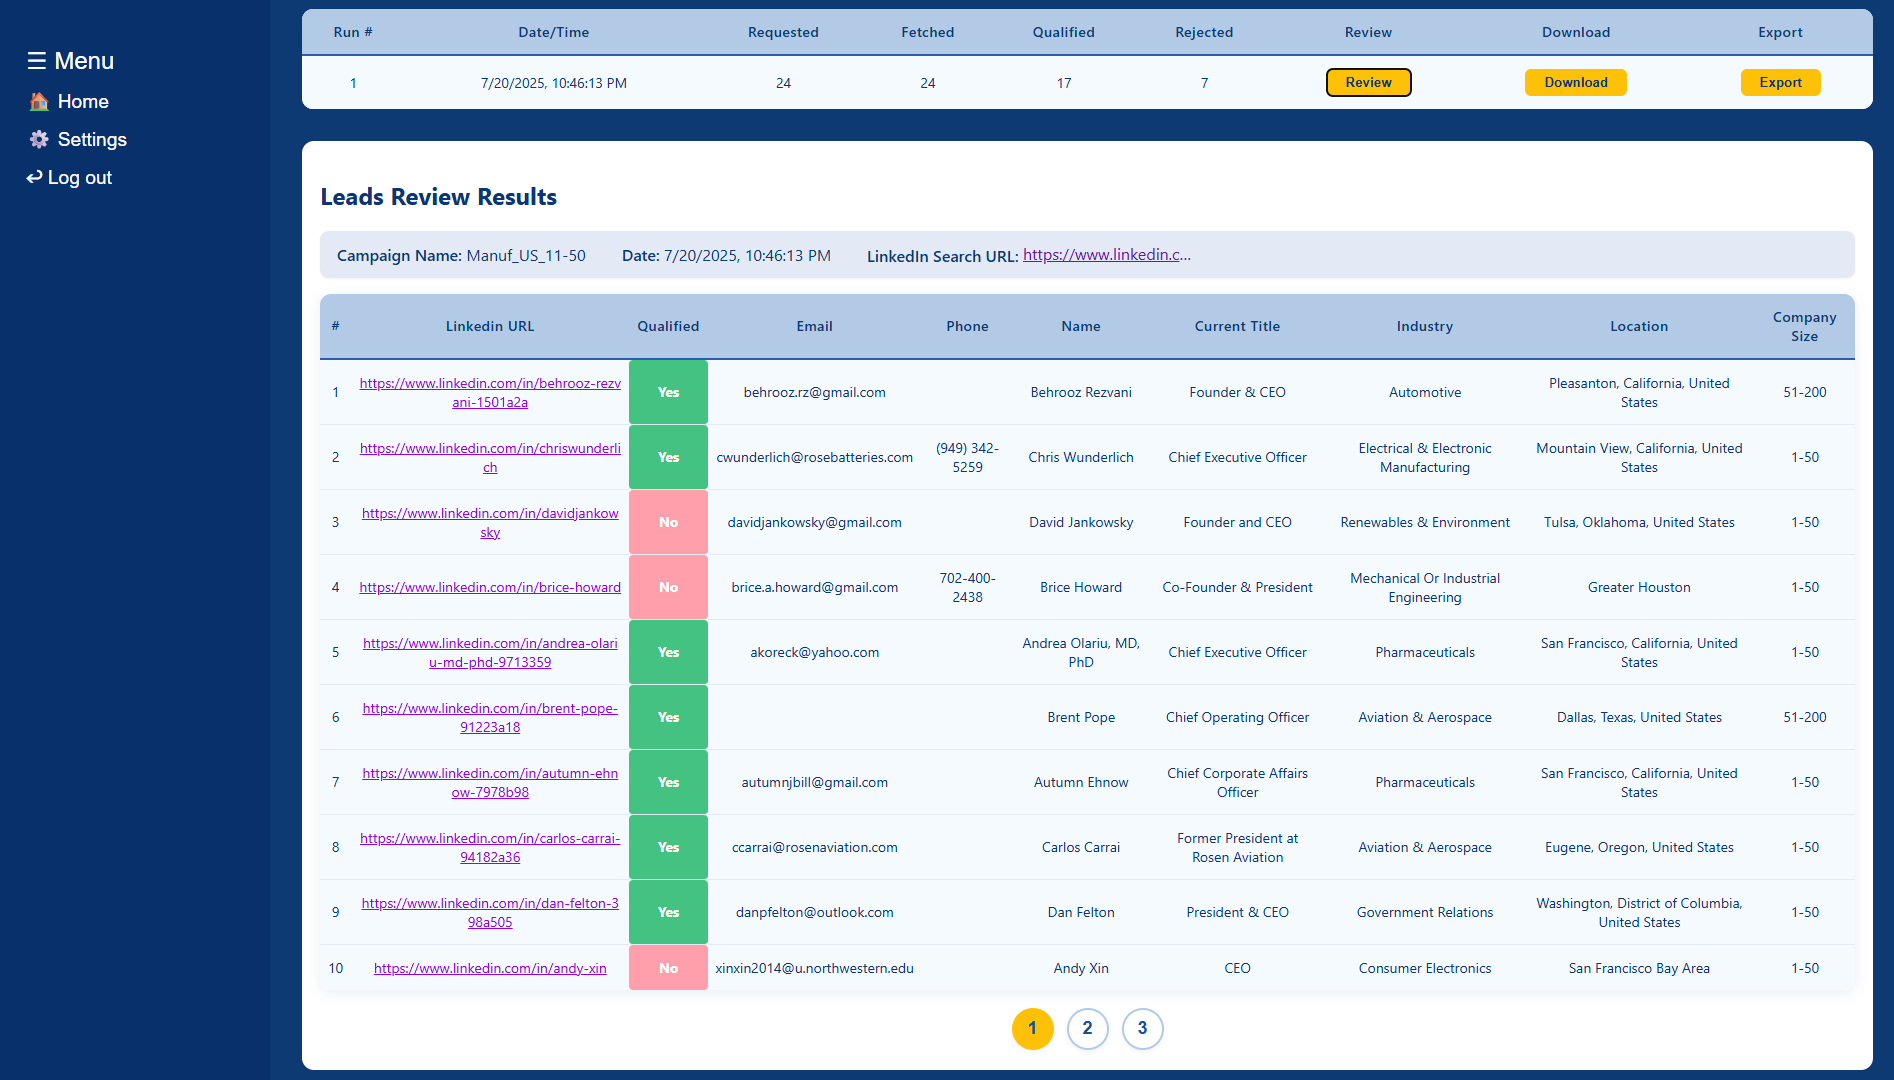
Task: Download run 1 results
Action: [x=1575, y=83]
